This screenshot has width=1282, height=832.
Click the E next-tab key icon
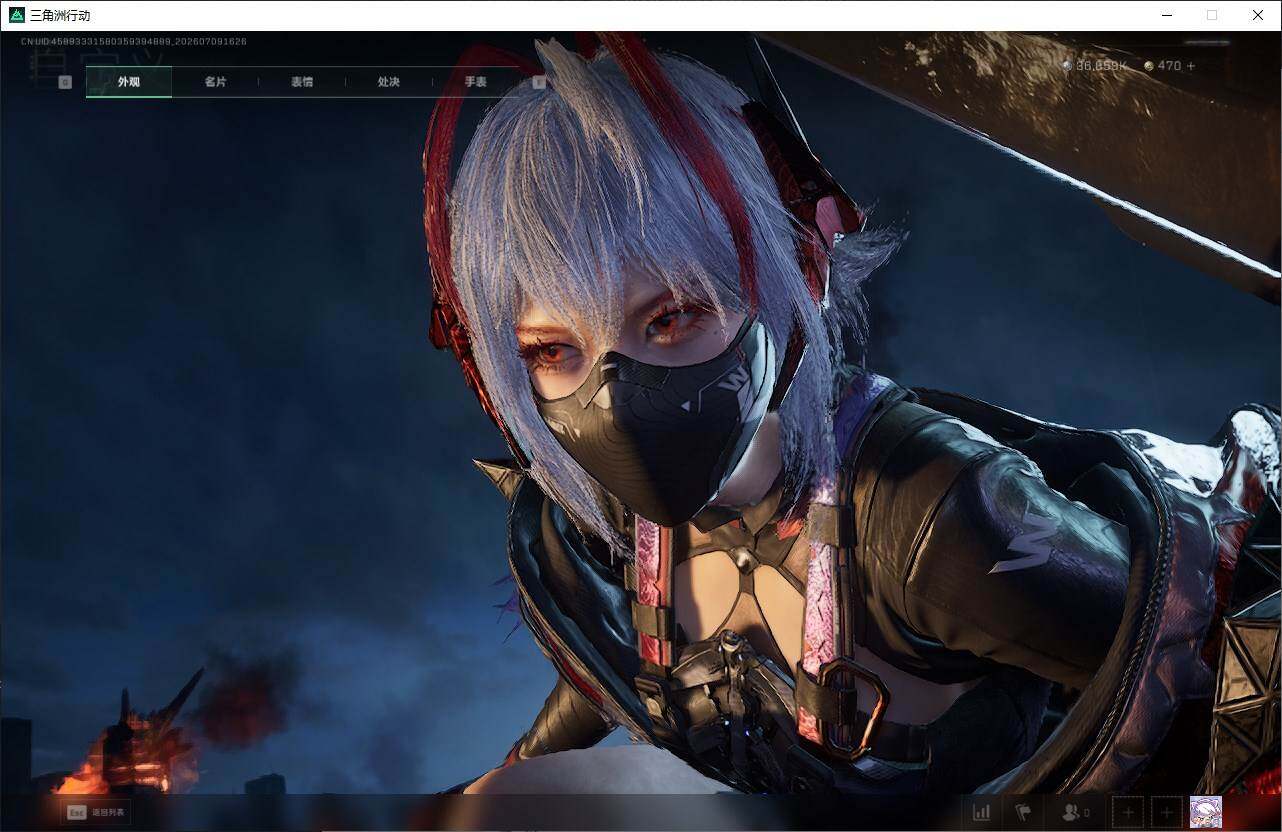[x=539, y=82]
